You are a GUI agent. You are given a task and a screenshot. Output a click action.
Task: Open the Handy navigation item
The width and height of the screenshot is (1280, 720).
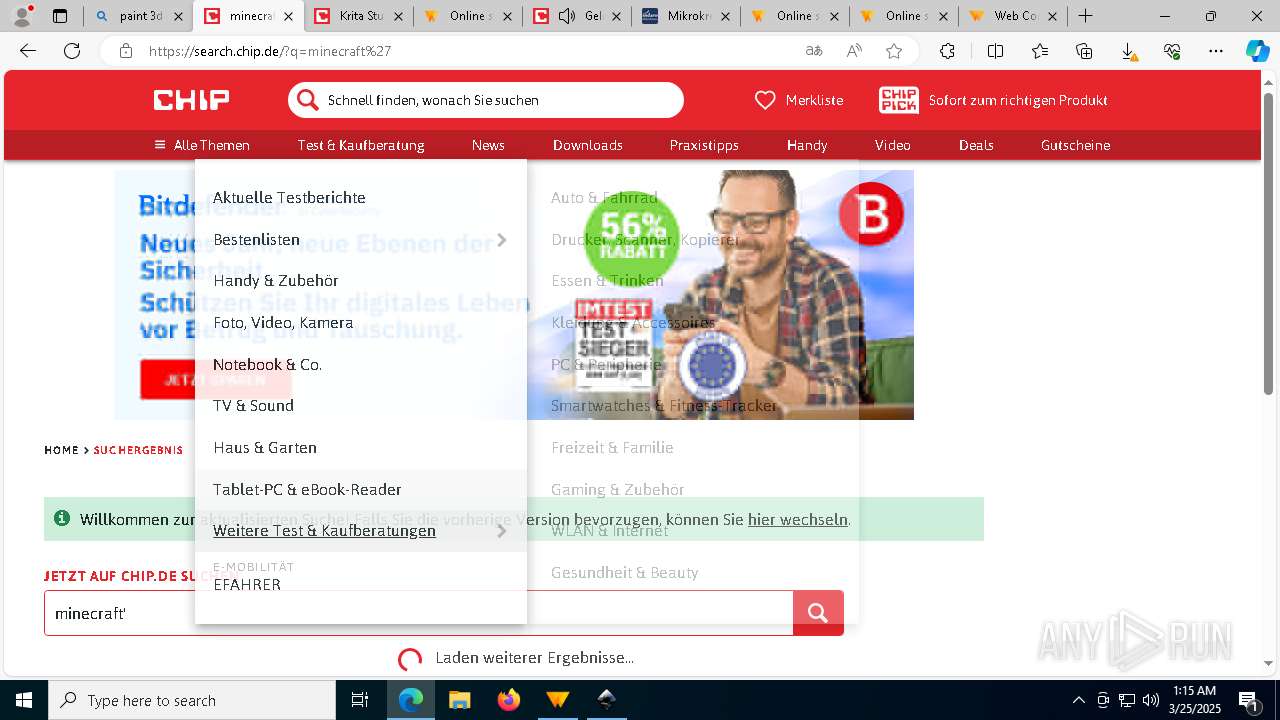point(807,145)
